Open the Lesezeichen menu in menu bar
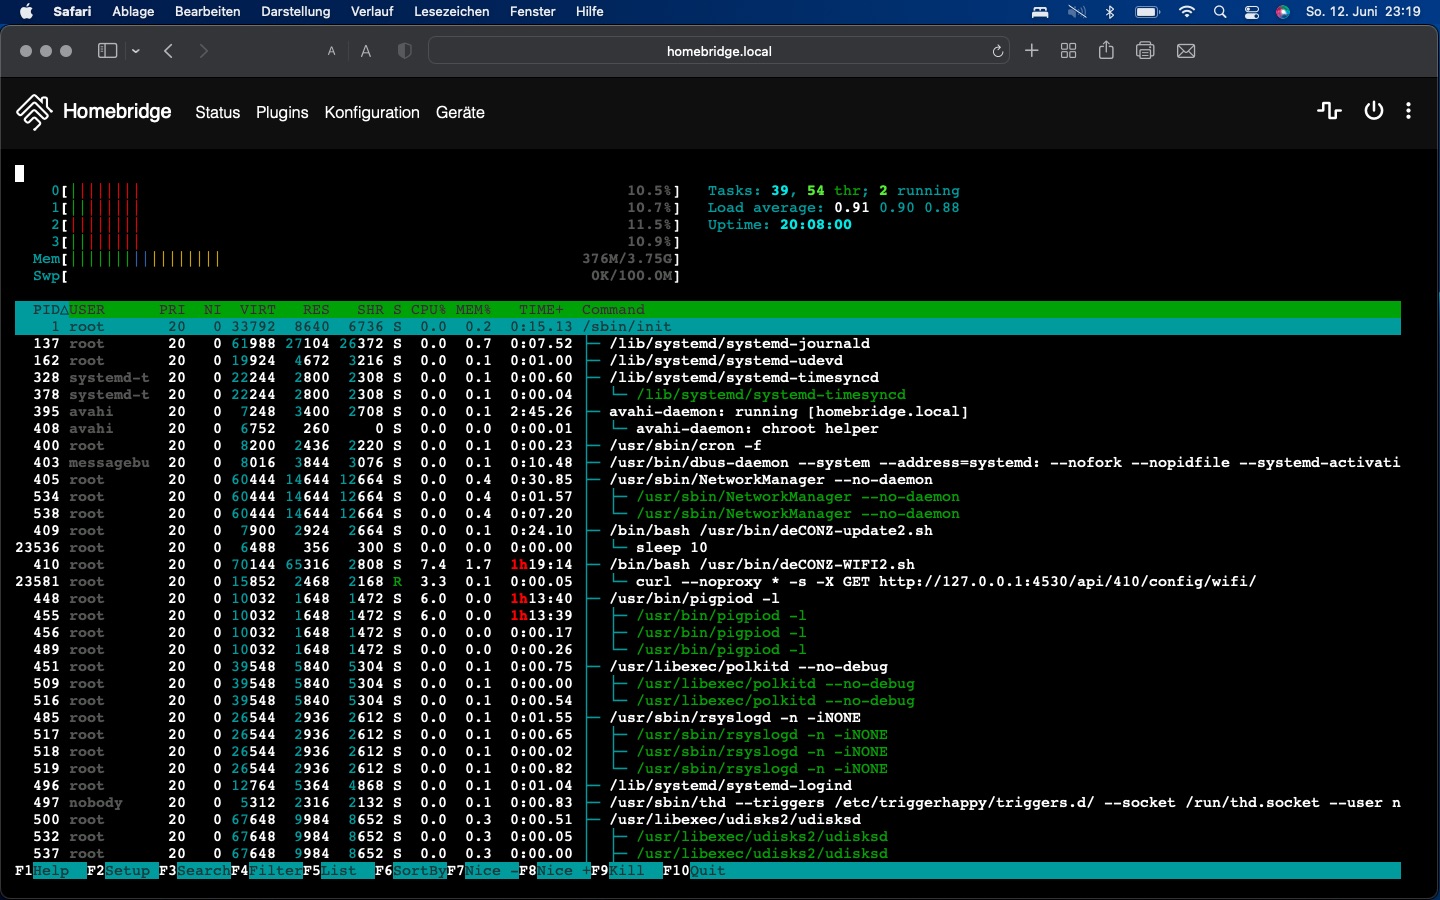Image resolution: width=1440 pixels, height=900 pixels. 451,12
